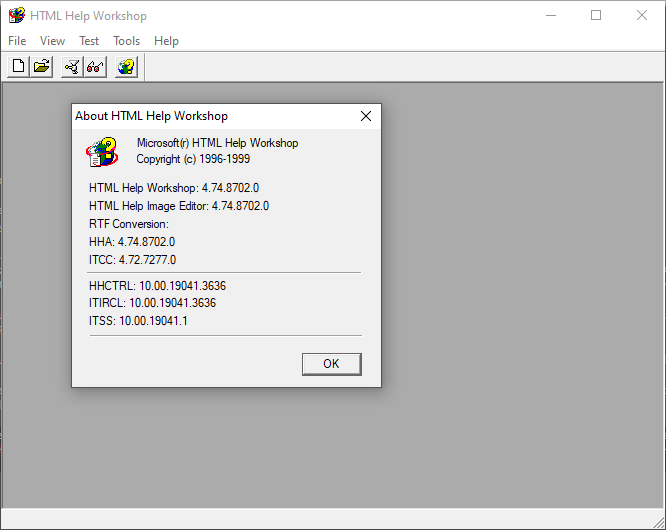Image resolution: width=666 pixels, height=530 pixels.
Task: Open the Test menu
Action: [x=89, y=41]
